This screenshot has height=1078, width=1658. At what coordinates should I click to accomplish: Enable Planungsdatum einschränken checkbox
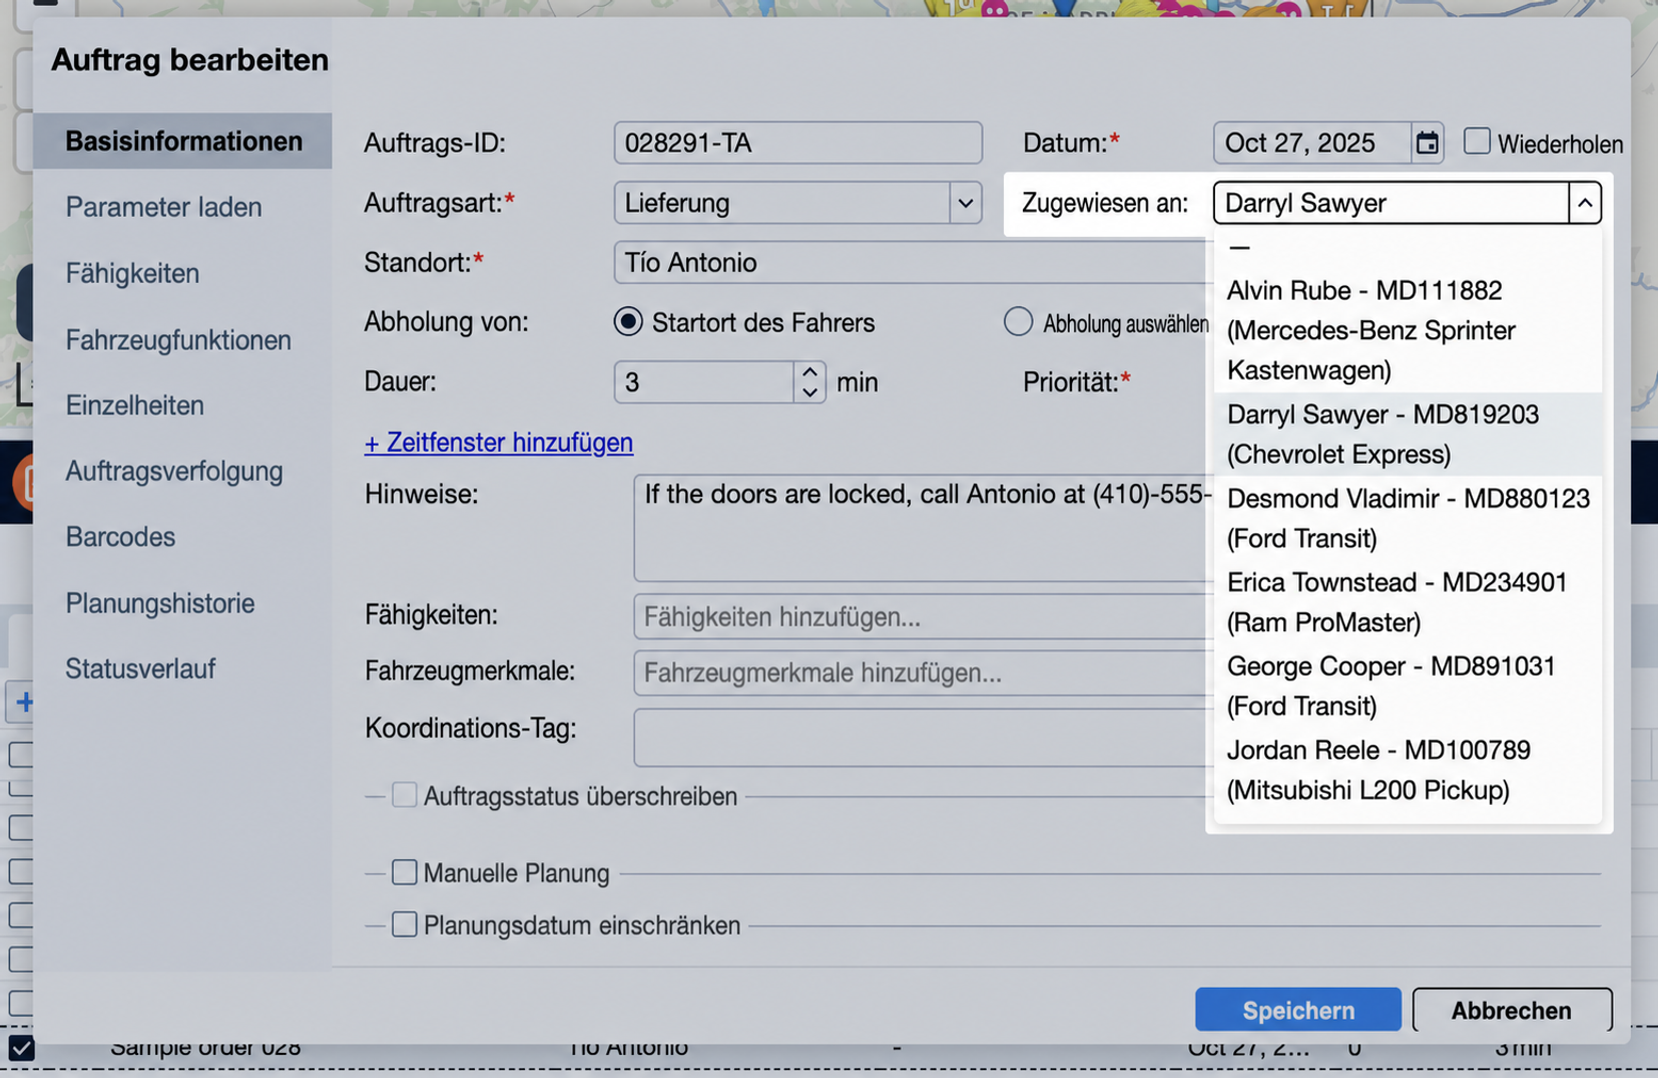404,924
